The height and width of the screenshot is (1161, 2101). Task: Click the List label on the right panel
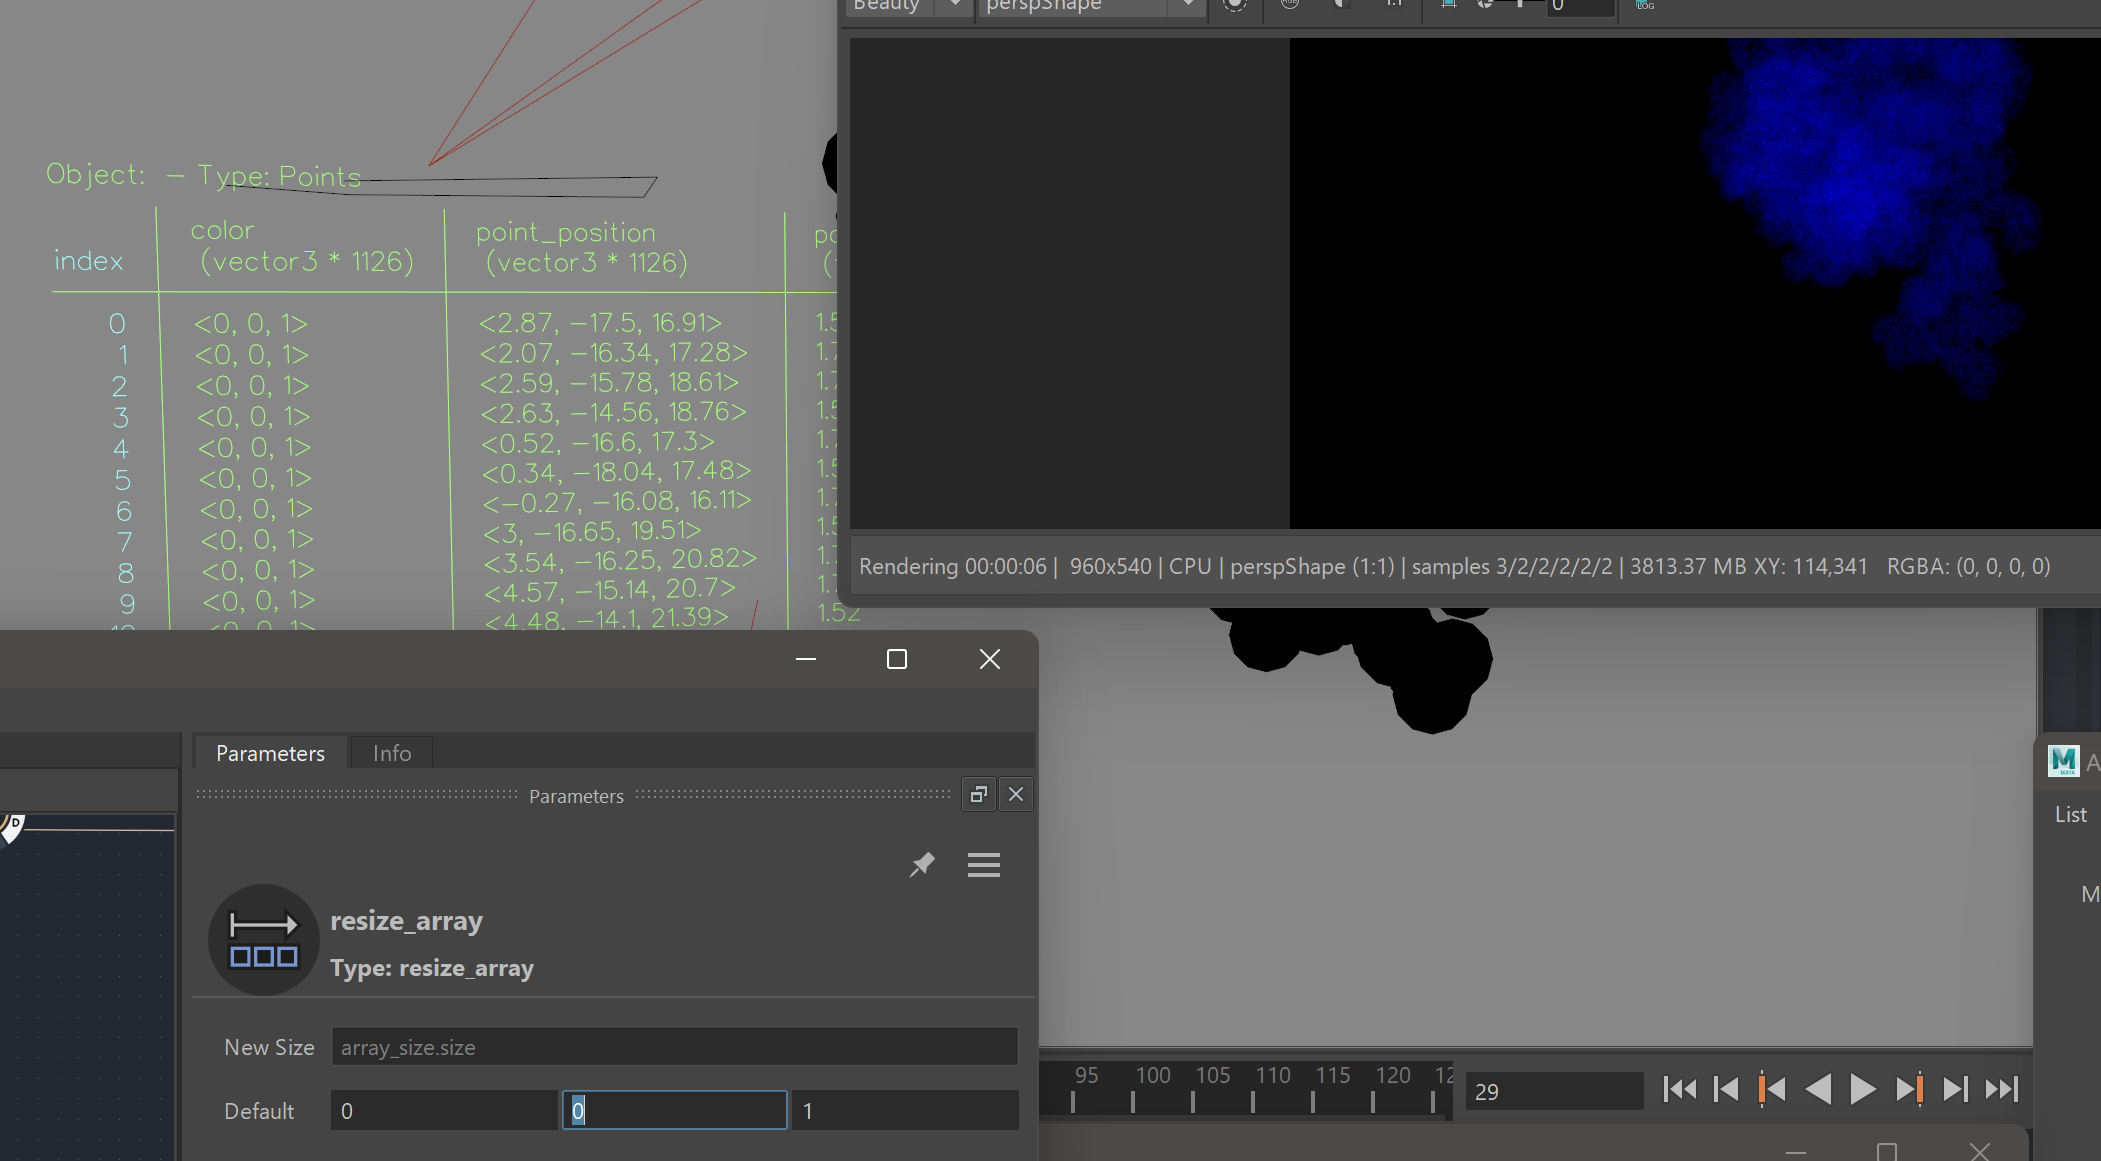point(2071,813)
